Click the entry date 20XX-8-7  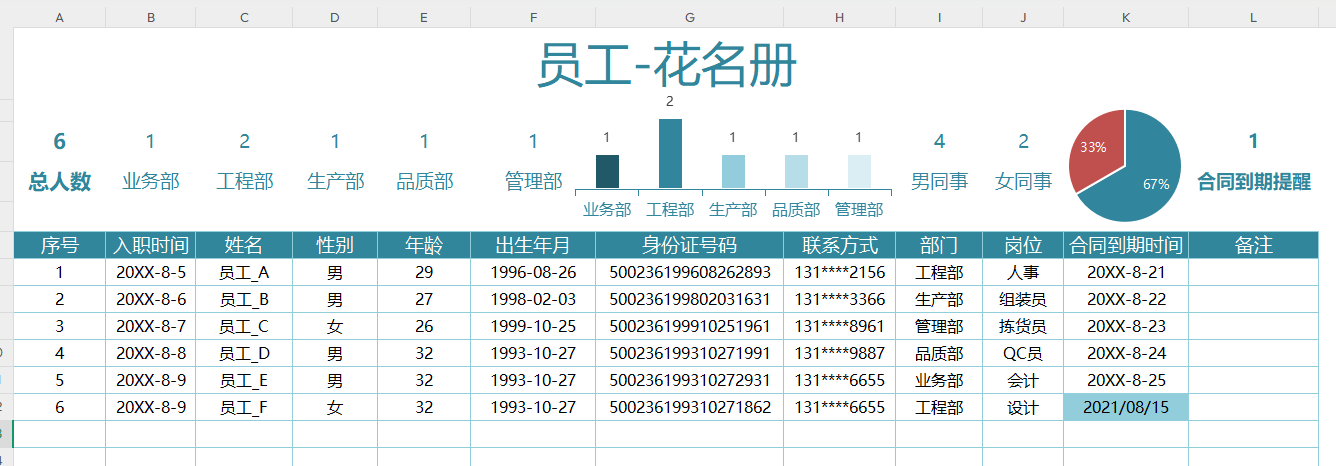pyautogui.click(x=150, y=326)
